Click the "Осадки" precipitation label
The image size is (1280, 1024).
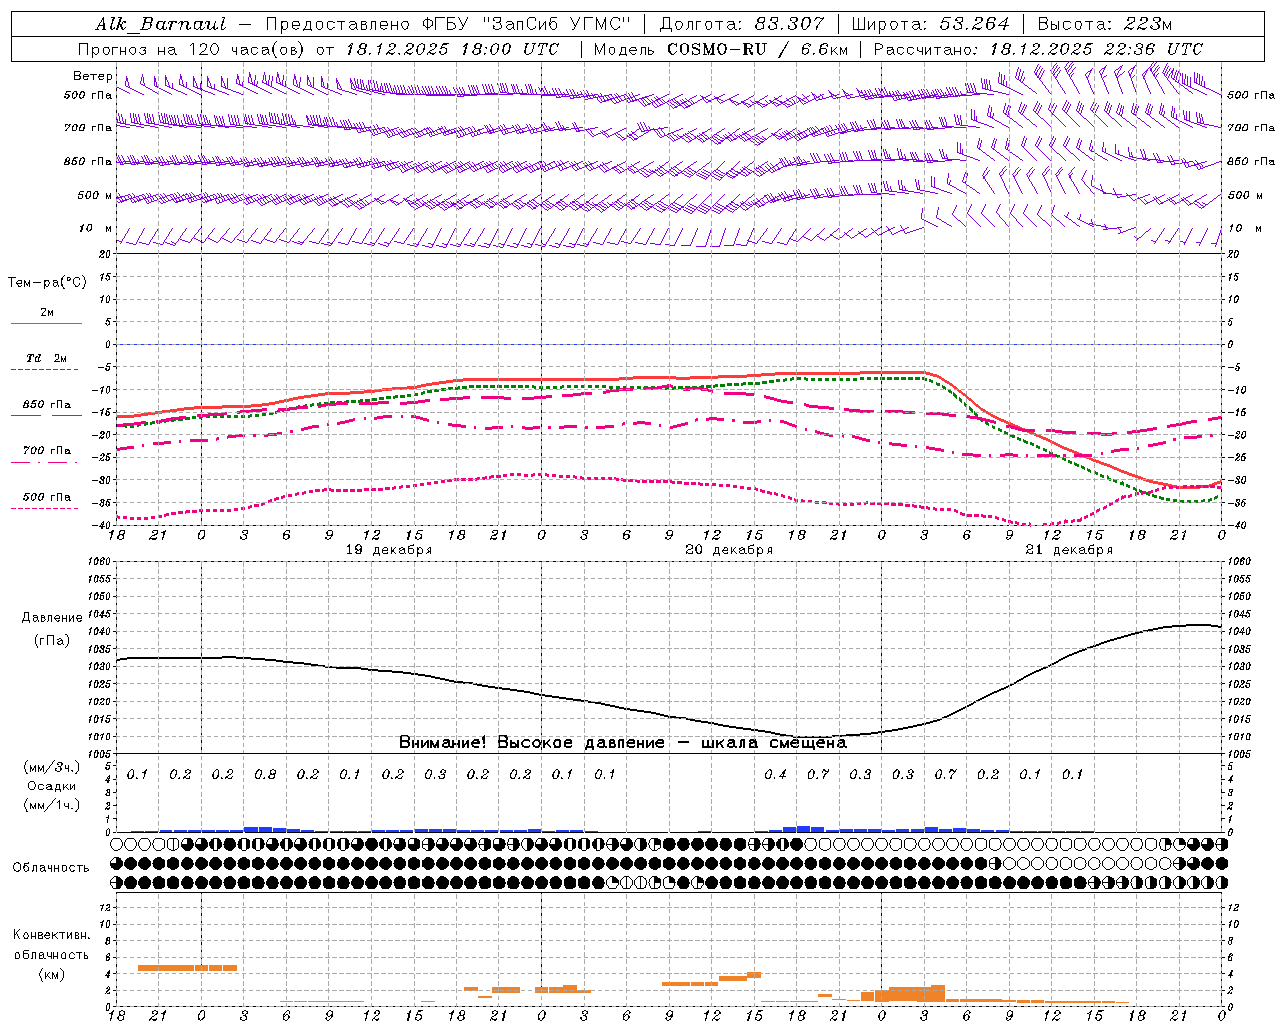click(x=52, y=787)
